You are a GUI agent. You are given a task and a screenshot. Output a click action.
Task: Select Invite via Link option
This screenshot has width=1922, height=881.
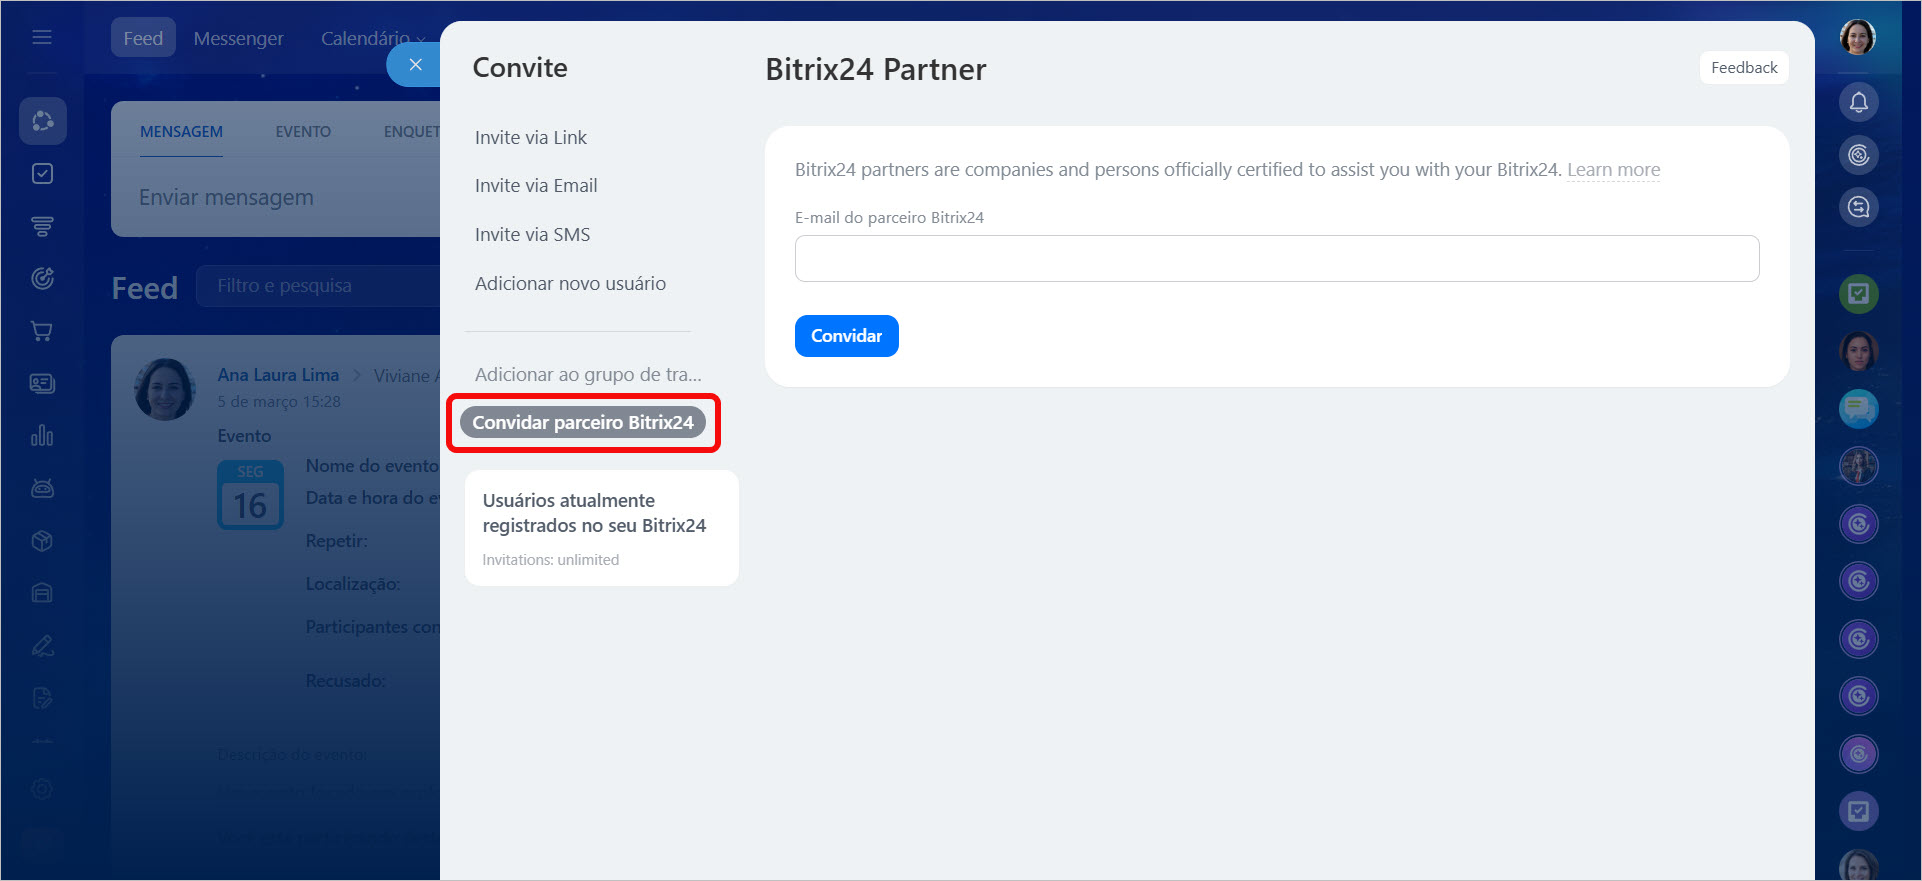click(530, 138)
